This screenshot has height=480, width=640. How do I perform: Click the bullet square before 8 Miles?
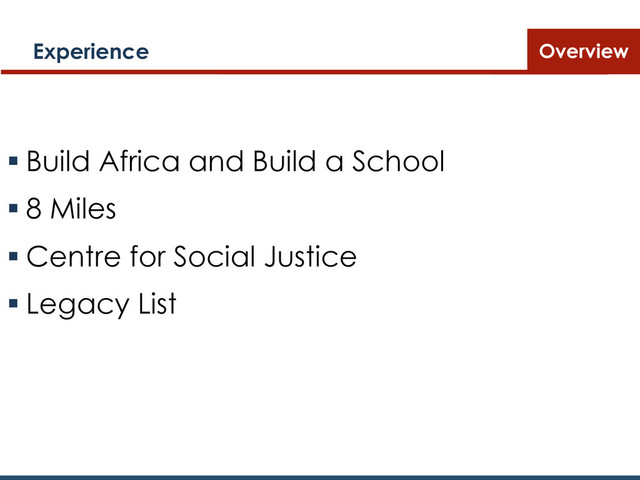(x=13, y=208)
